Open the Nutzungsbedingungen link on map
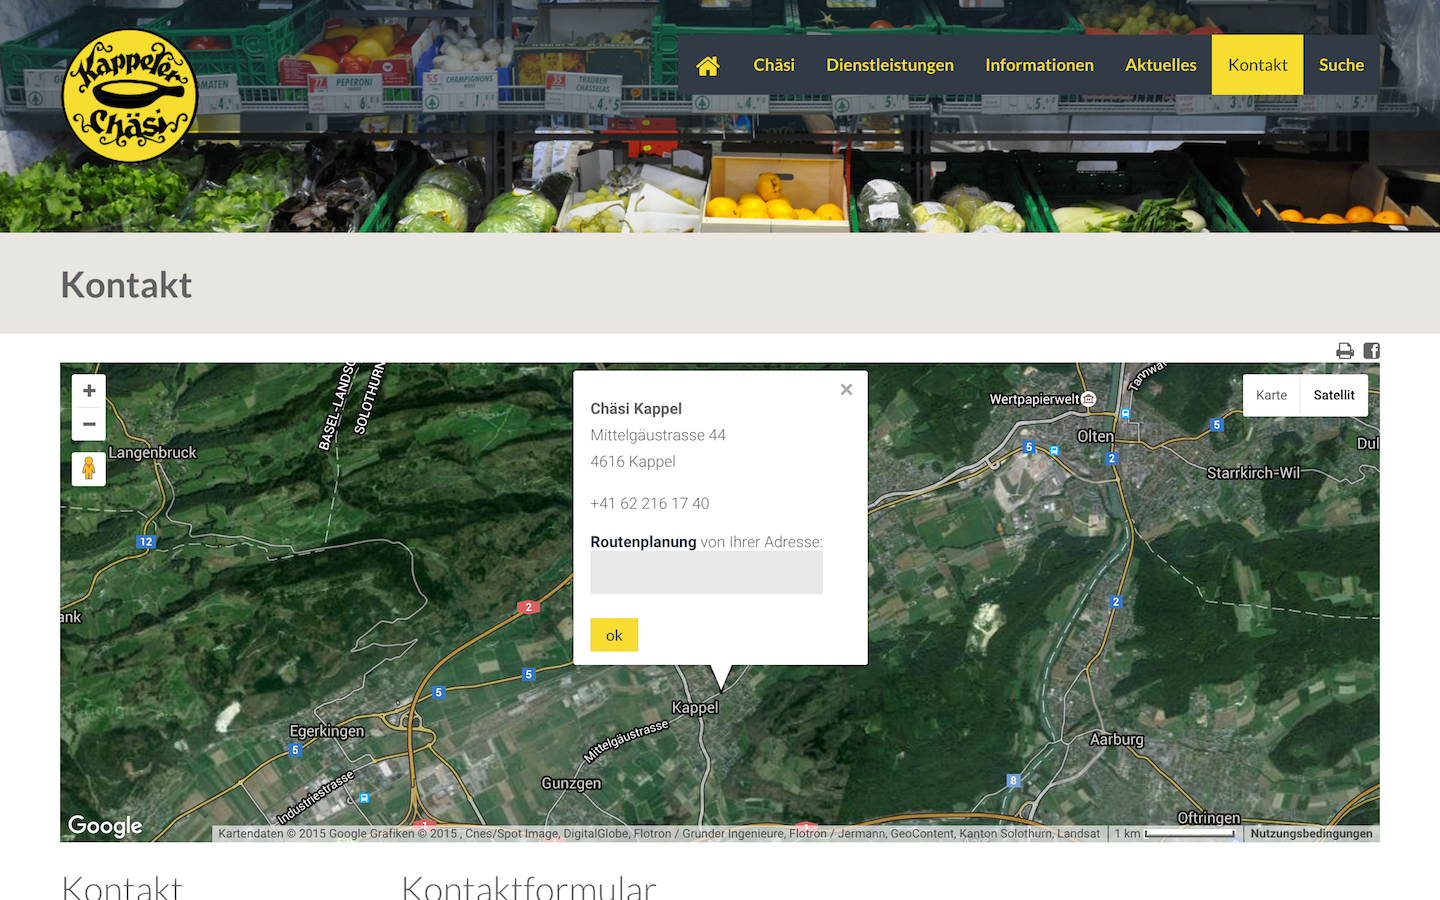 (1311, 833)
